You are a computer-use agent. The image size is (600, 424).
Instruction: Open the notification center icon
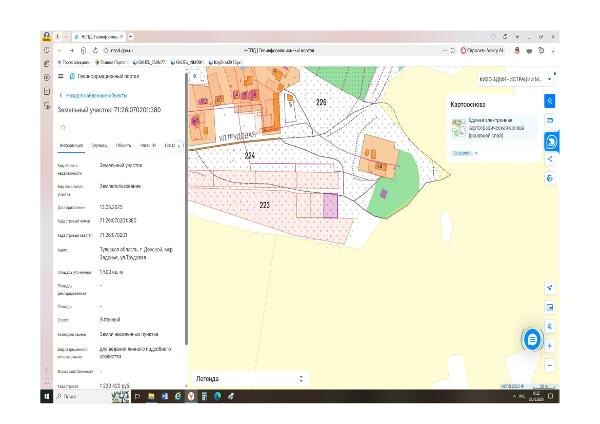(551, 396)
